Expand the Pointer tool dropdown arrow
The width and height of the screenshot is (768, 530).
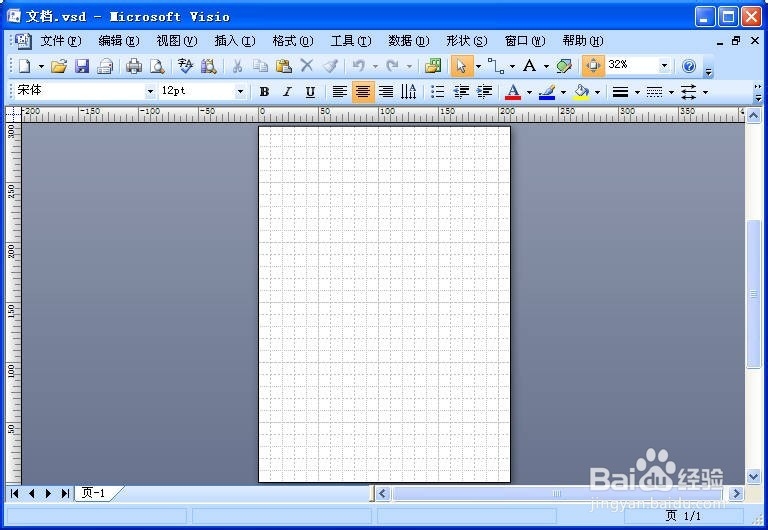[479, 66]
